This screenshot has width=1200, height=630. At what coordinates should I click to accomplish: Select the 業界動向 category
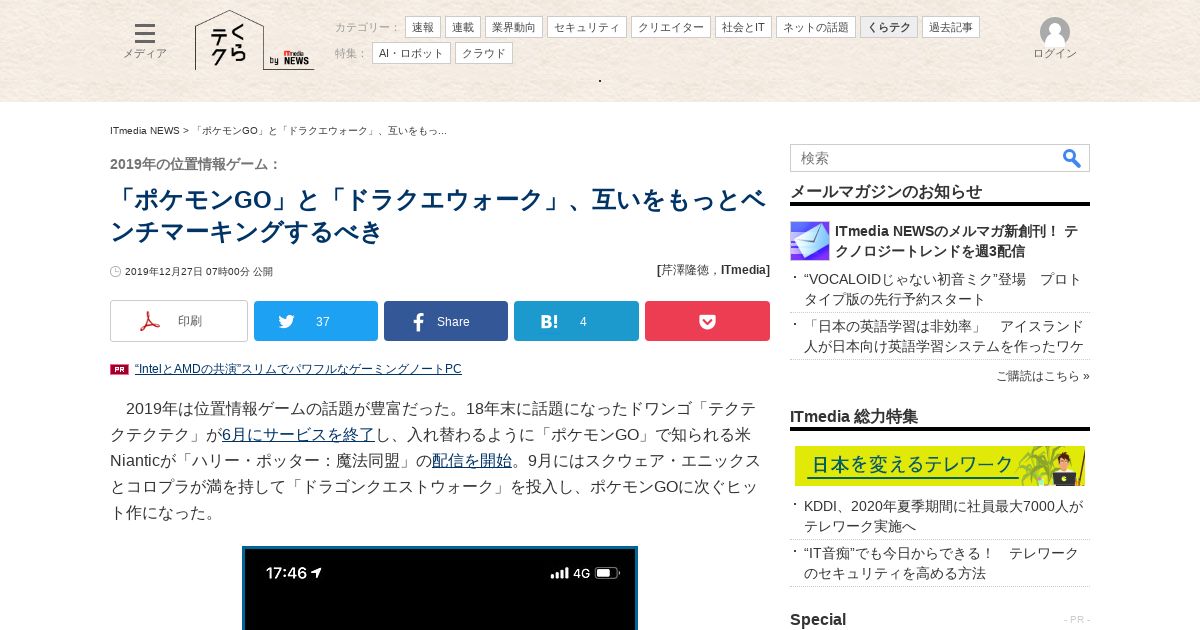coord(514,27)
